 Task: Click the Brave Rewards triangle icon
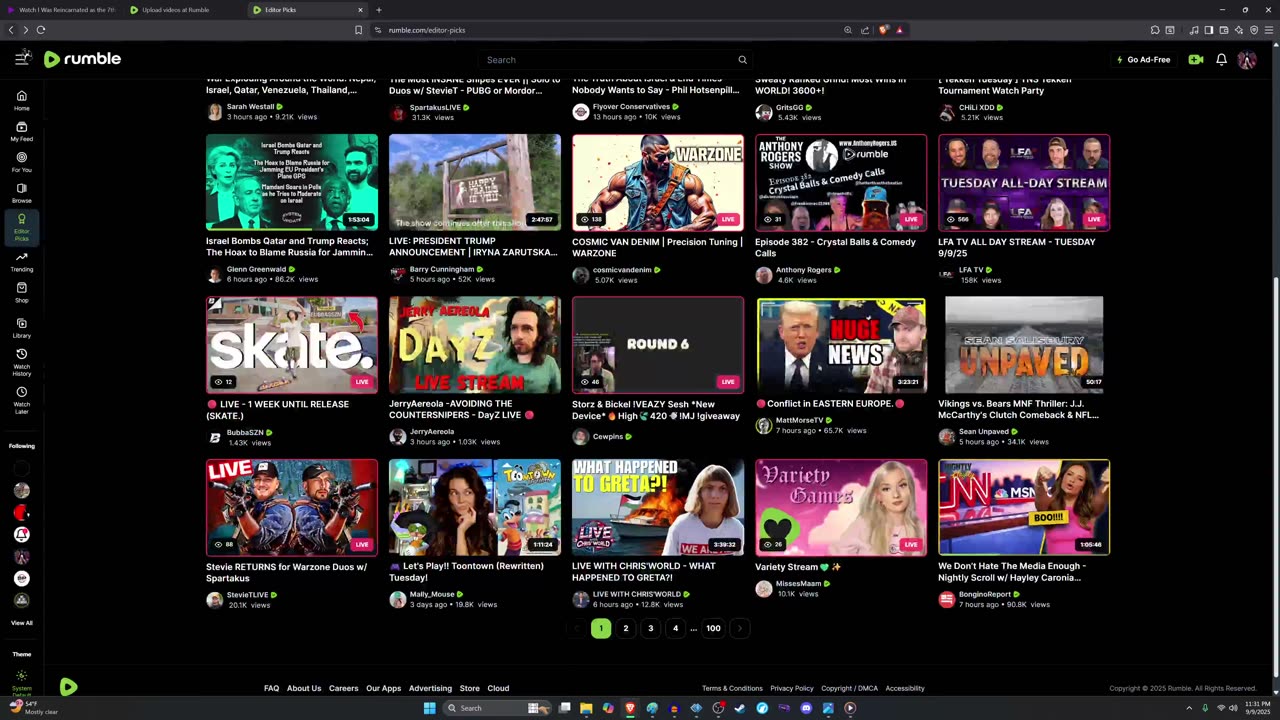click(x=899, y=30)
